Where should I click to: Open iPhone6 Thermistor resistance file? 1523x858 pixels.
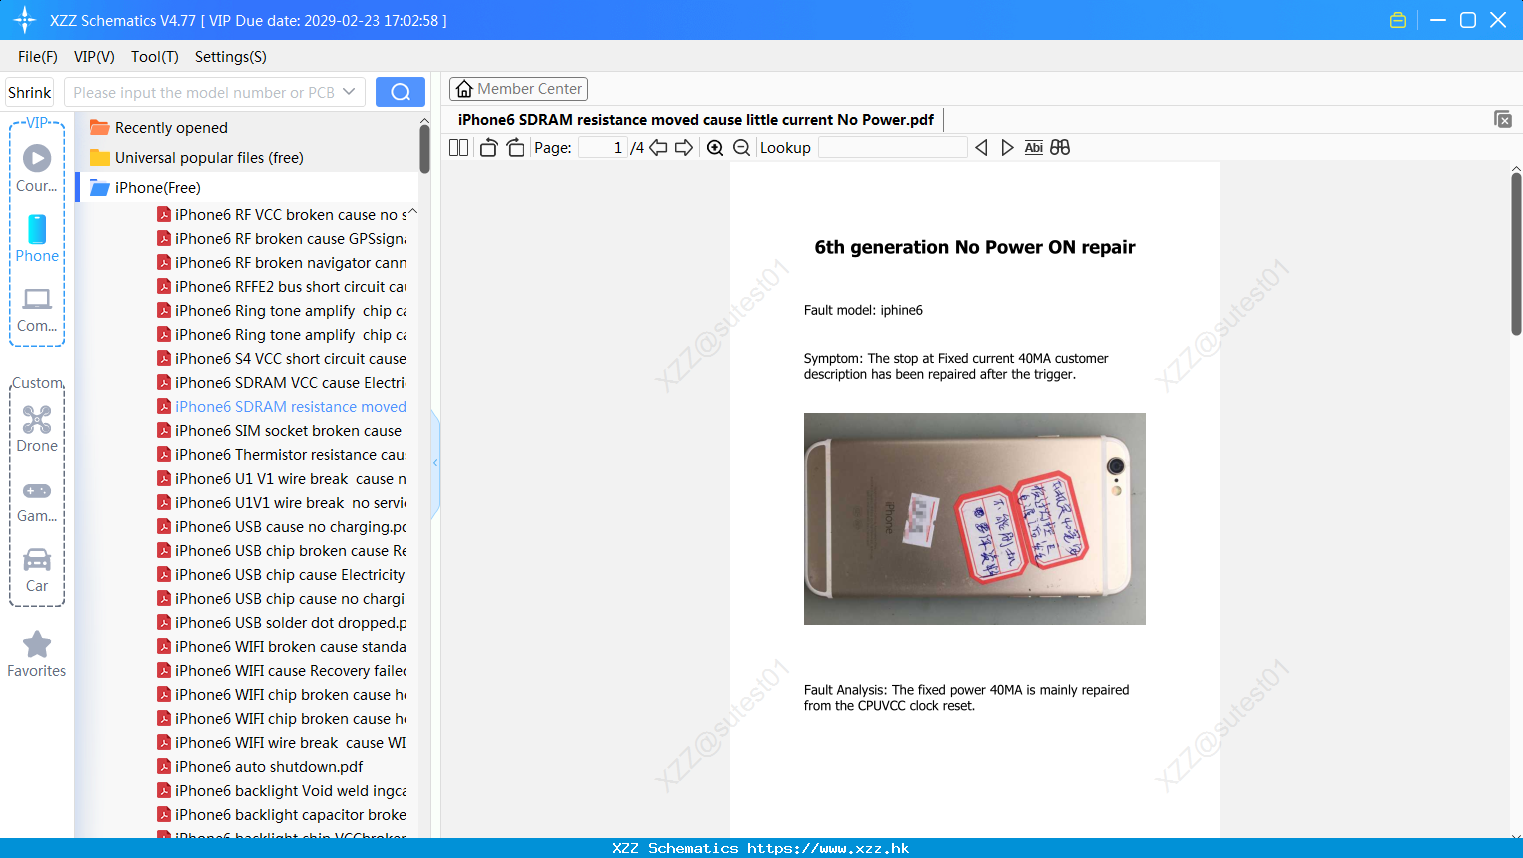[282, 455]
